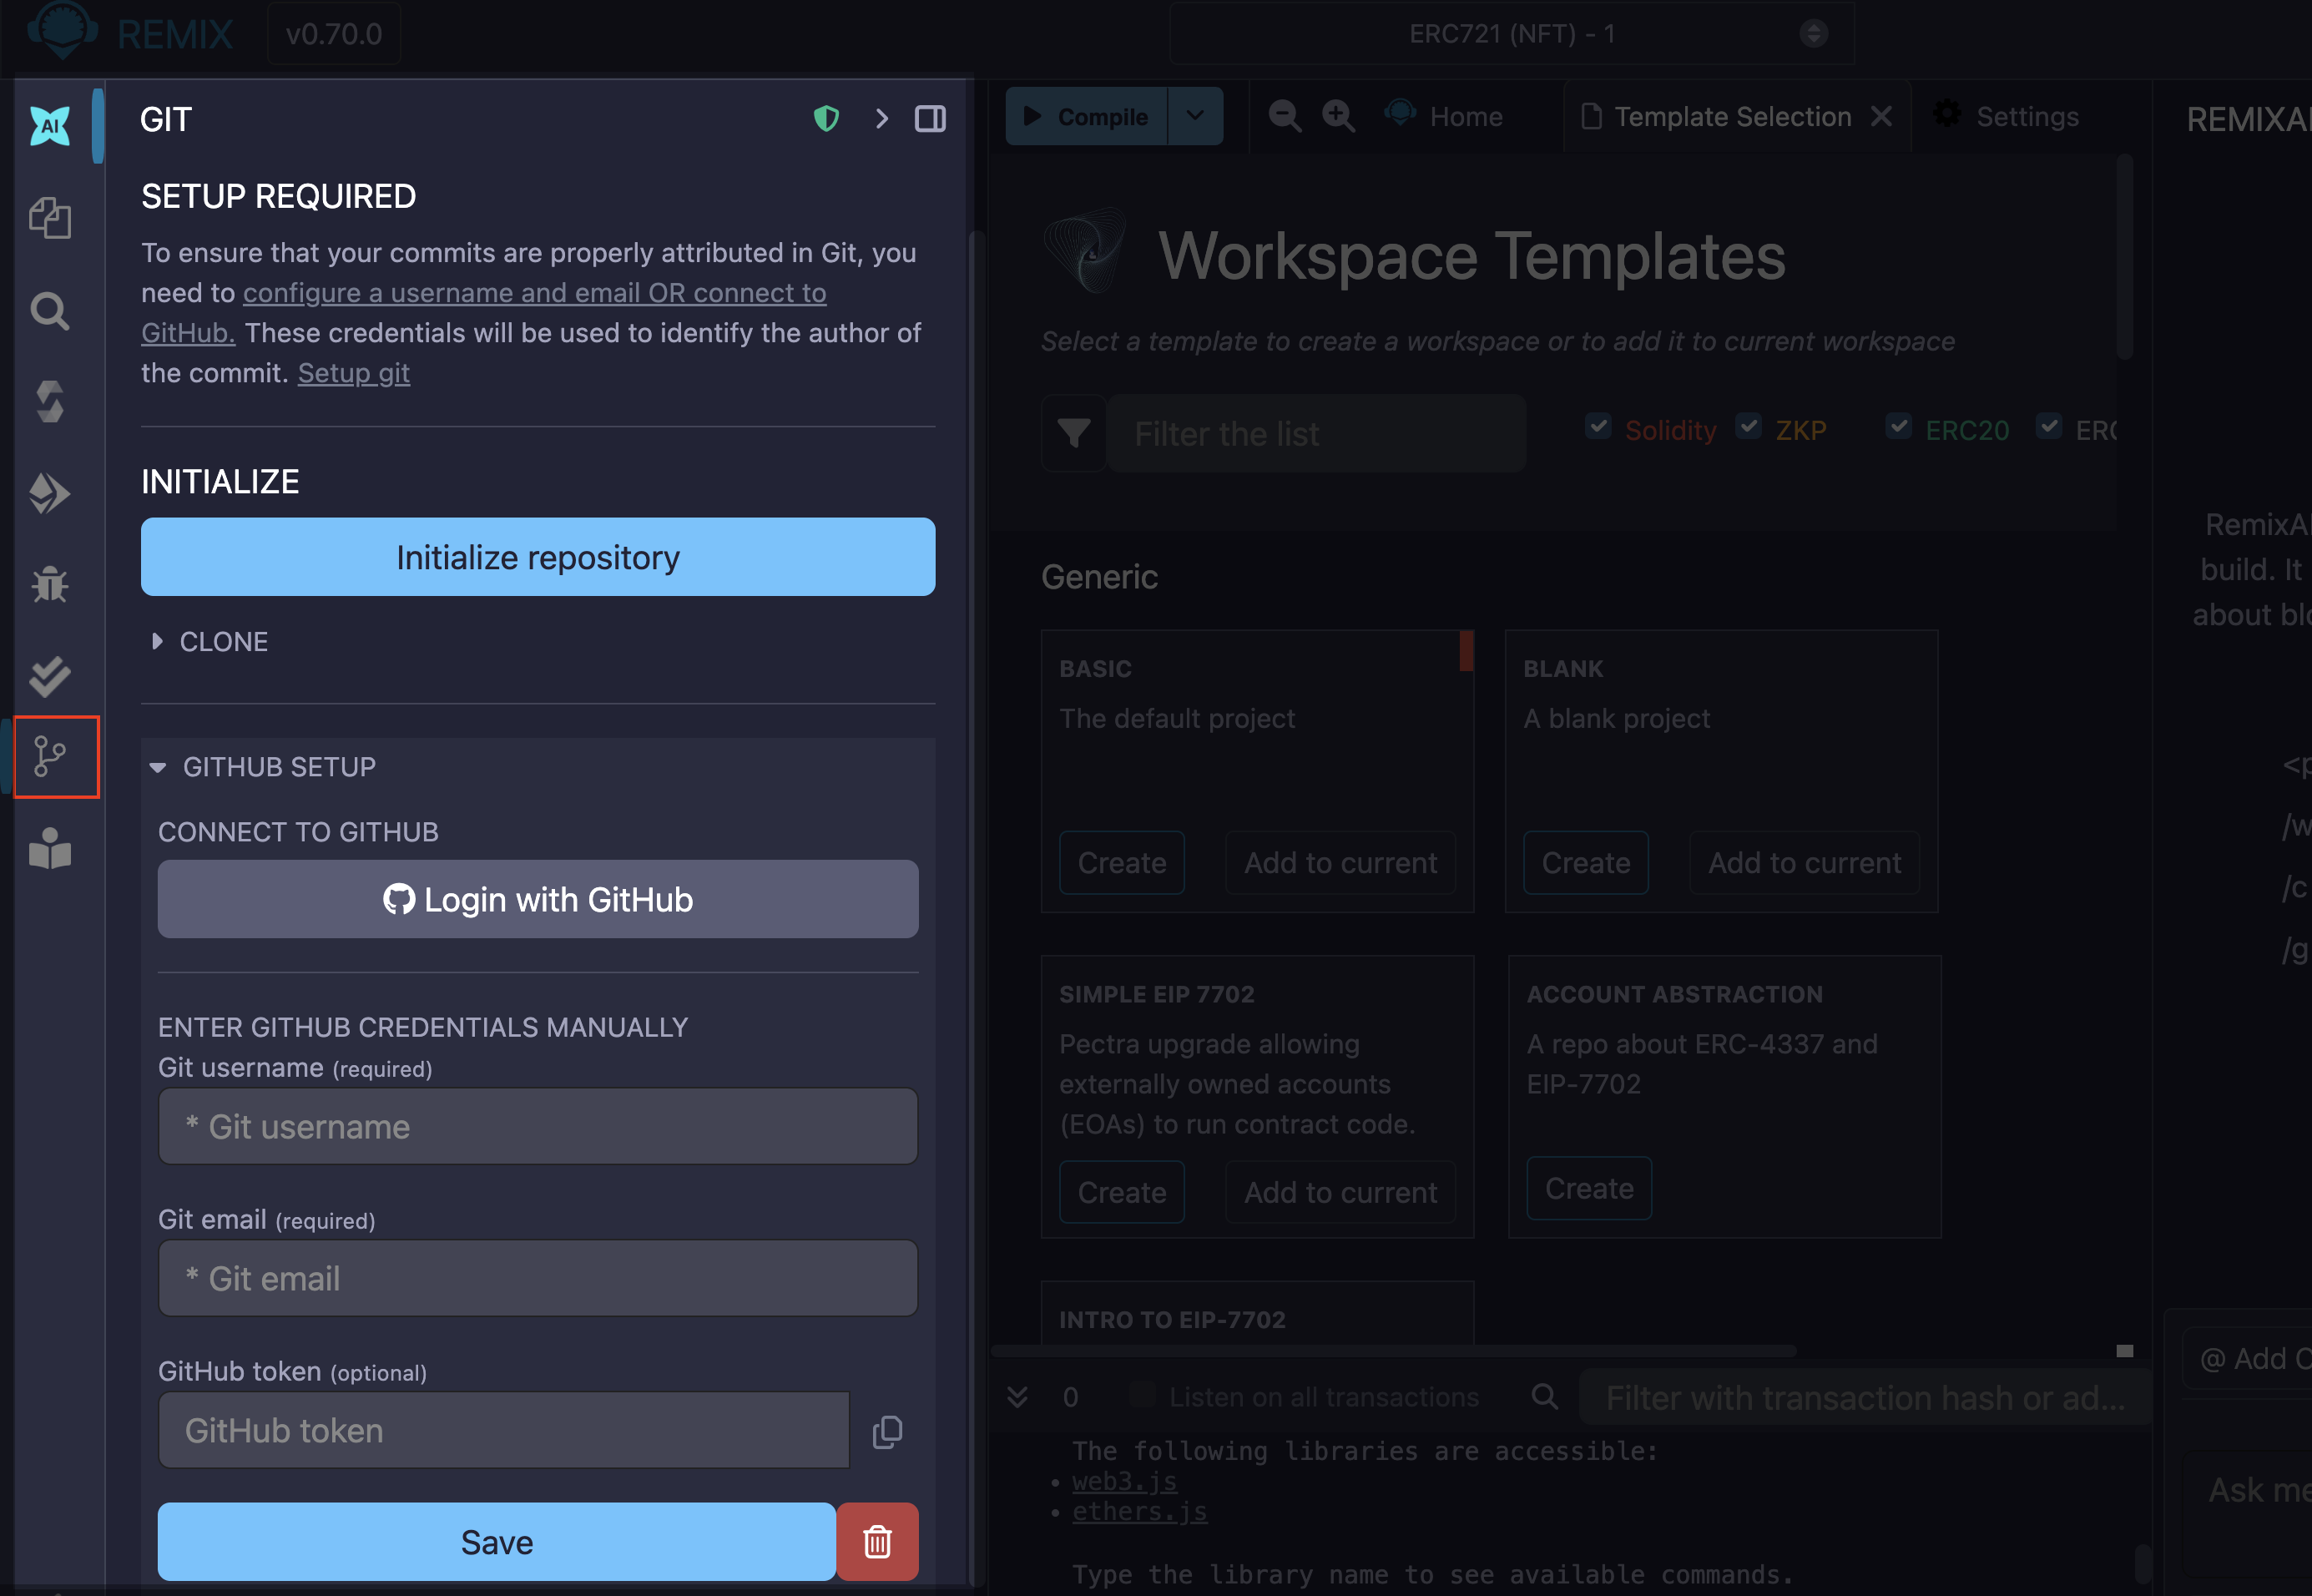Screen dimensions: 2312x1596
Task: Open the Compile dropdown arrow
Action: [x=1195, y=116]
